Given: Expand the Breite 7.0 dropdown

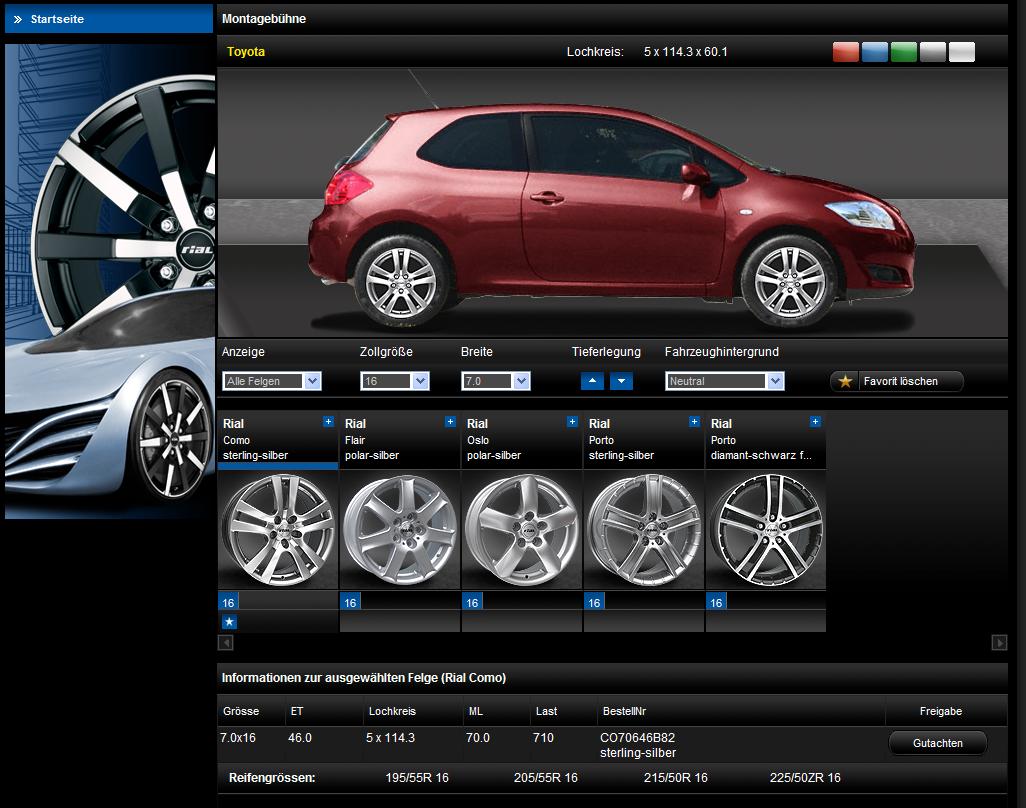Looking at the screenshot, I should point(496,381).
